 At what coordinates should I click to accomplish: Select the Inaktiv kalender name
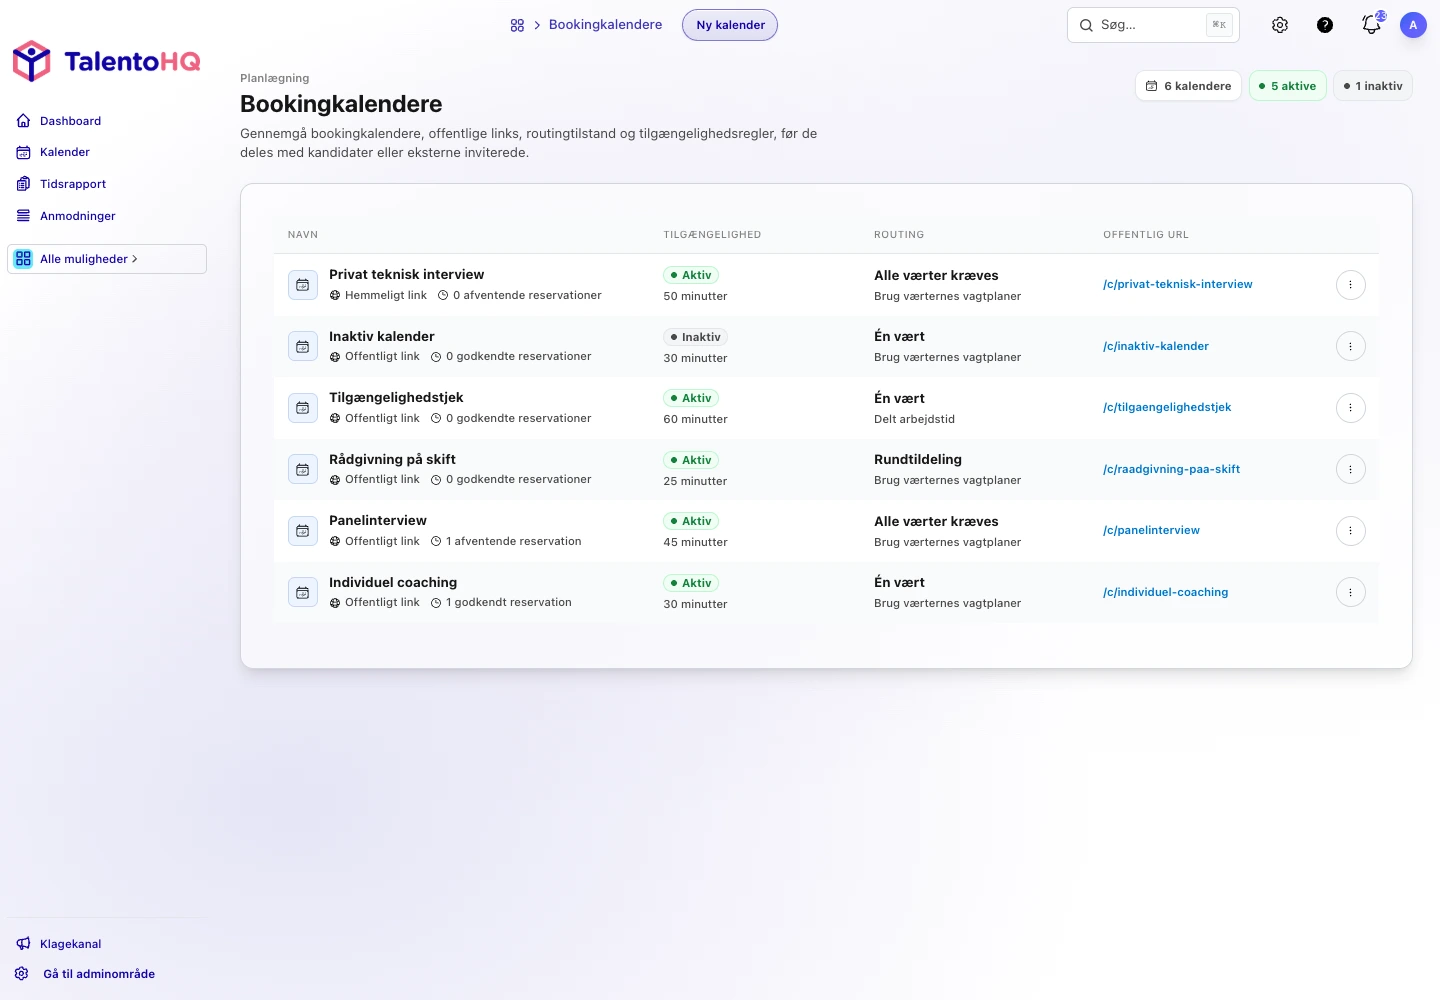pos(381,336)
